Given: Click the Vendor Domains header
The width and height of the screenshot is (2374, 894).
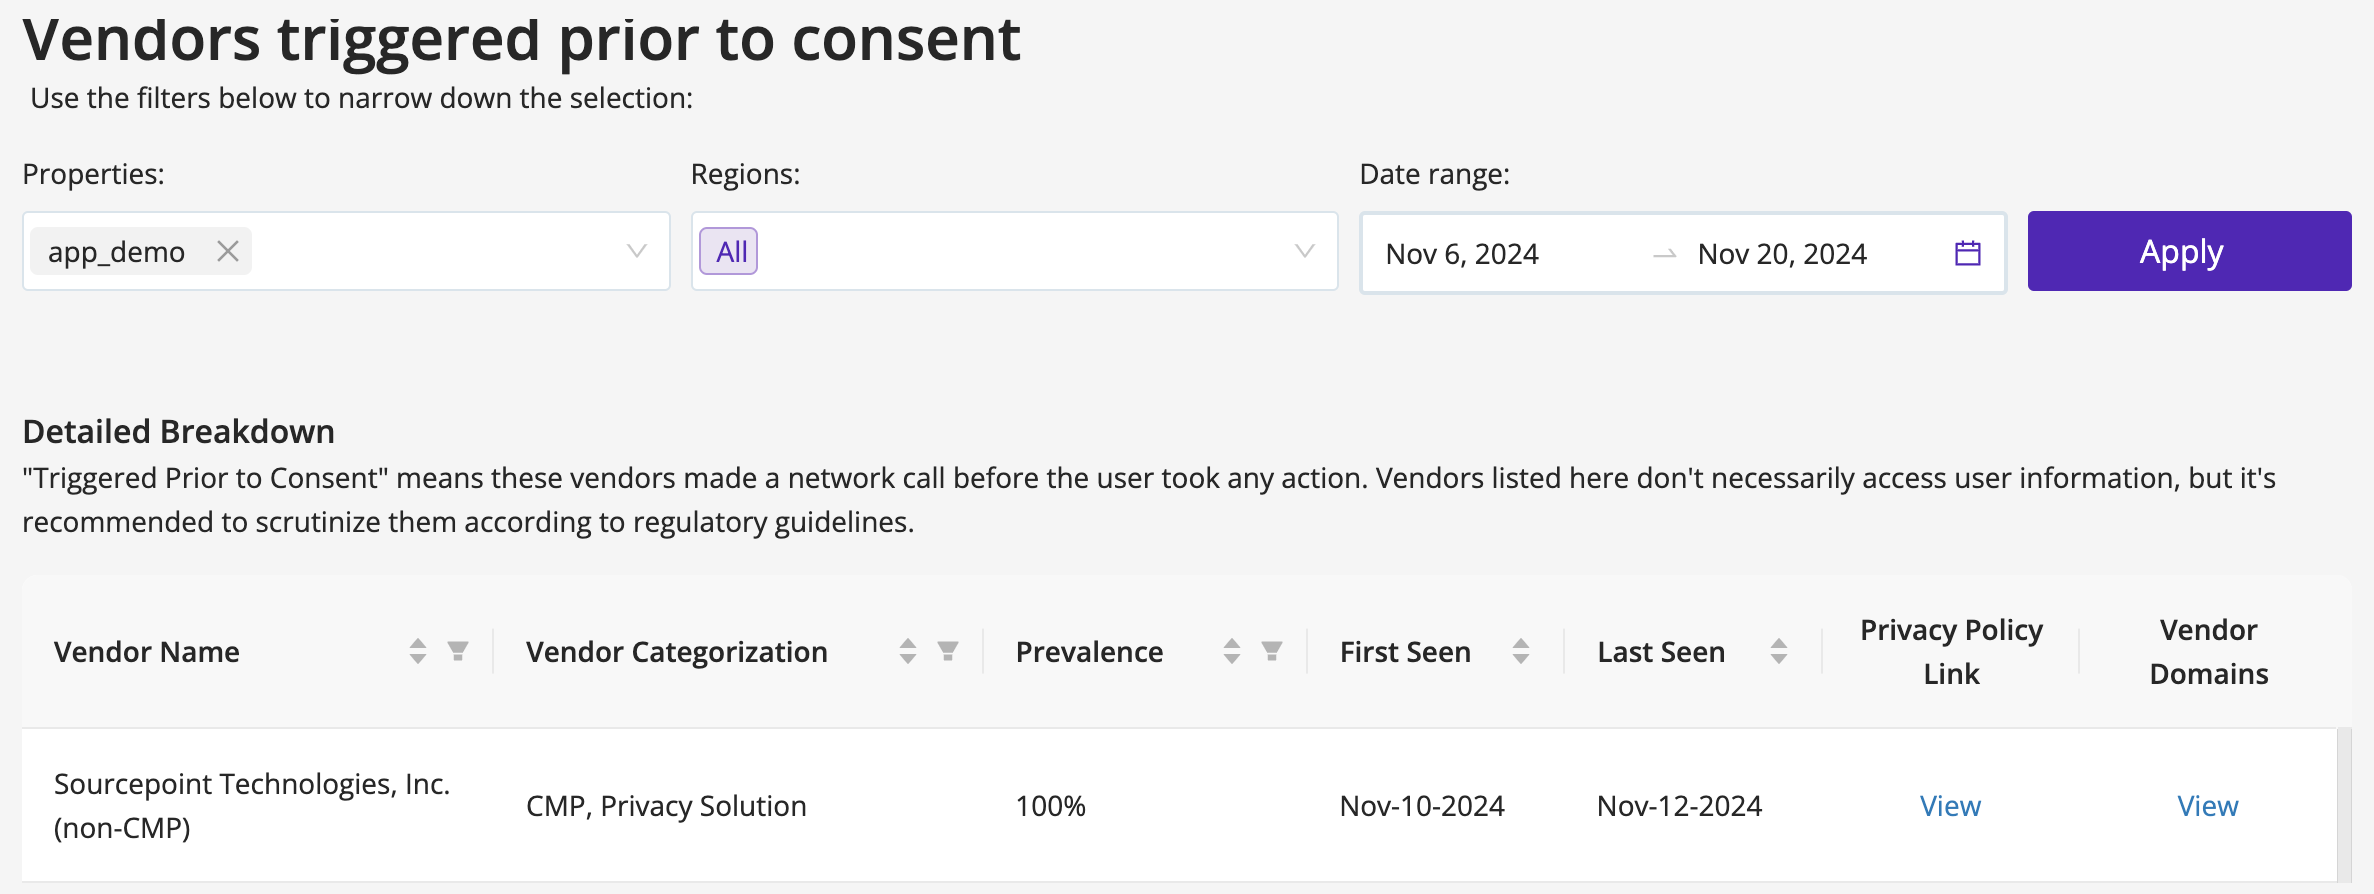Looking at the screenshot, I should click(2209, 652).
